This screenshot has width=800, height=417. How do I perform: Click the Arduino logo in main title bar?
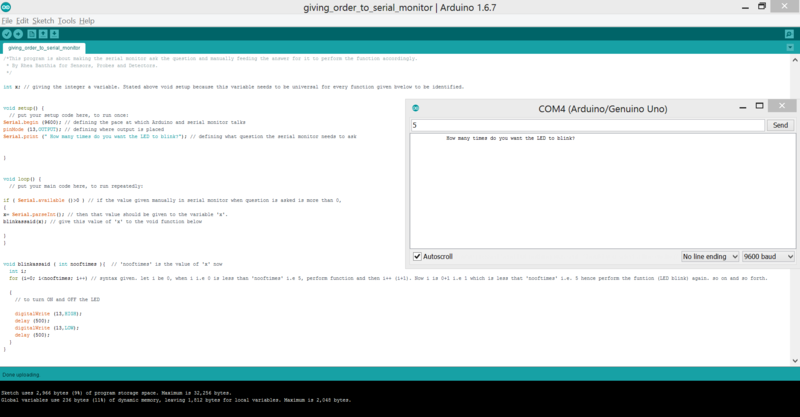(x=7, y=7)
